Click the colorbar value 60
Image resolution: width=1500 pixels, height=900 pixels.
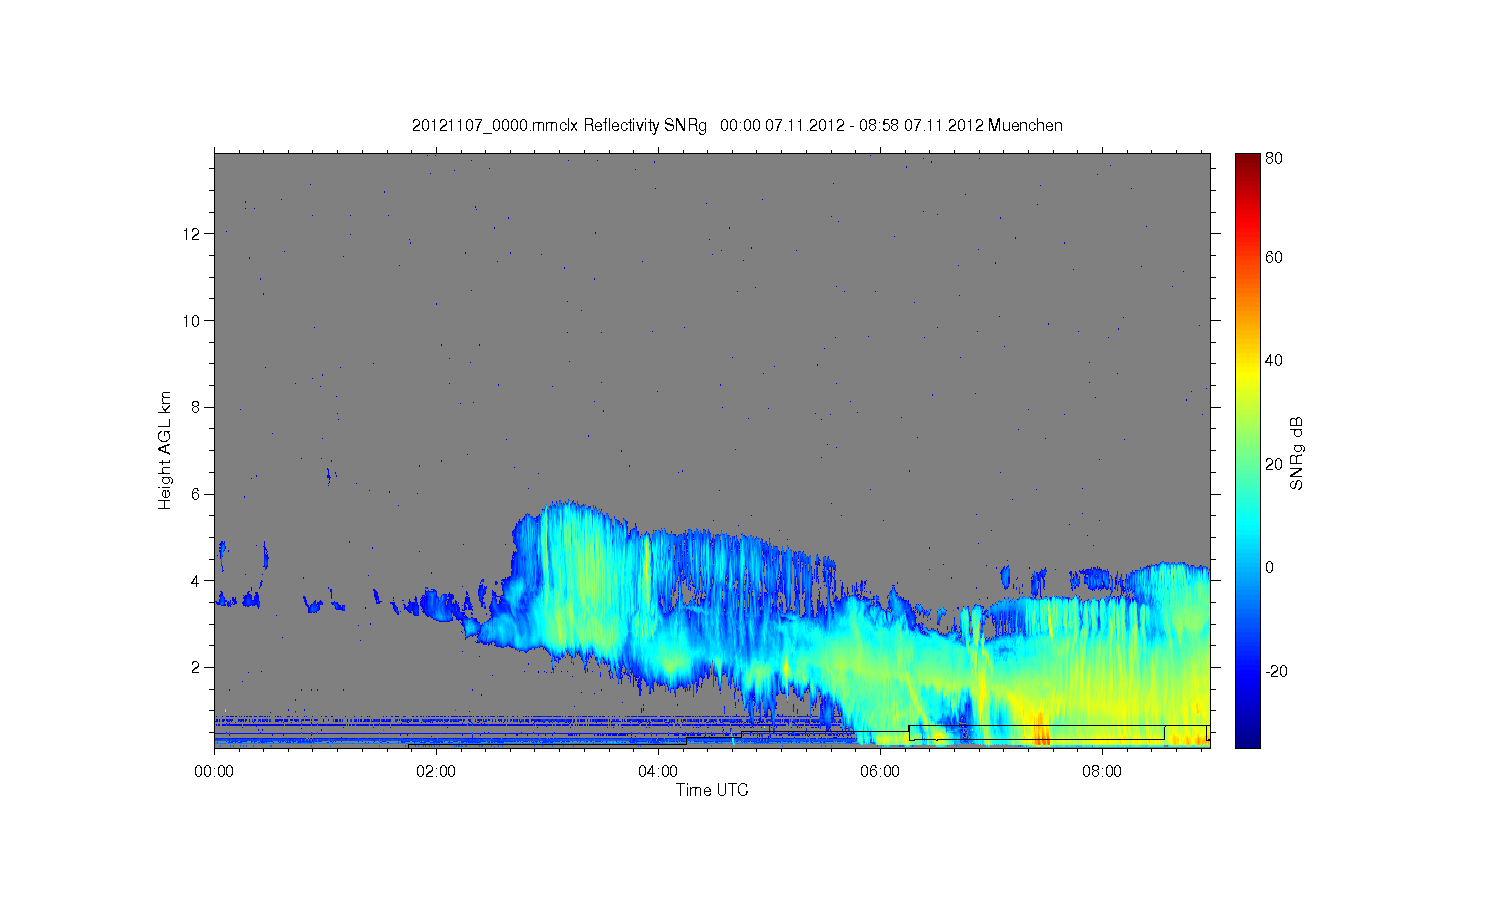point(1274,258)
